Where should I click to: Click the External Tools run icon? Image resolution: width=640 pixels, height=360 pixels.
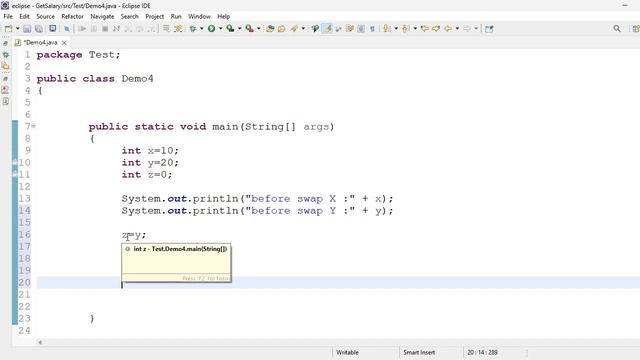coord(249,29)
